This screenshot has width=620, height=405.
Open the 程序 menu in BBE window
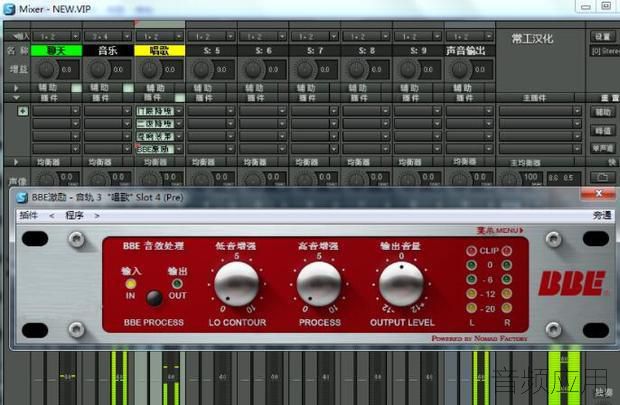[74, 216]
